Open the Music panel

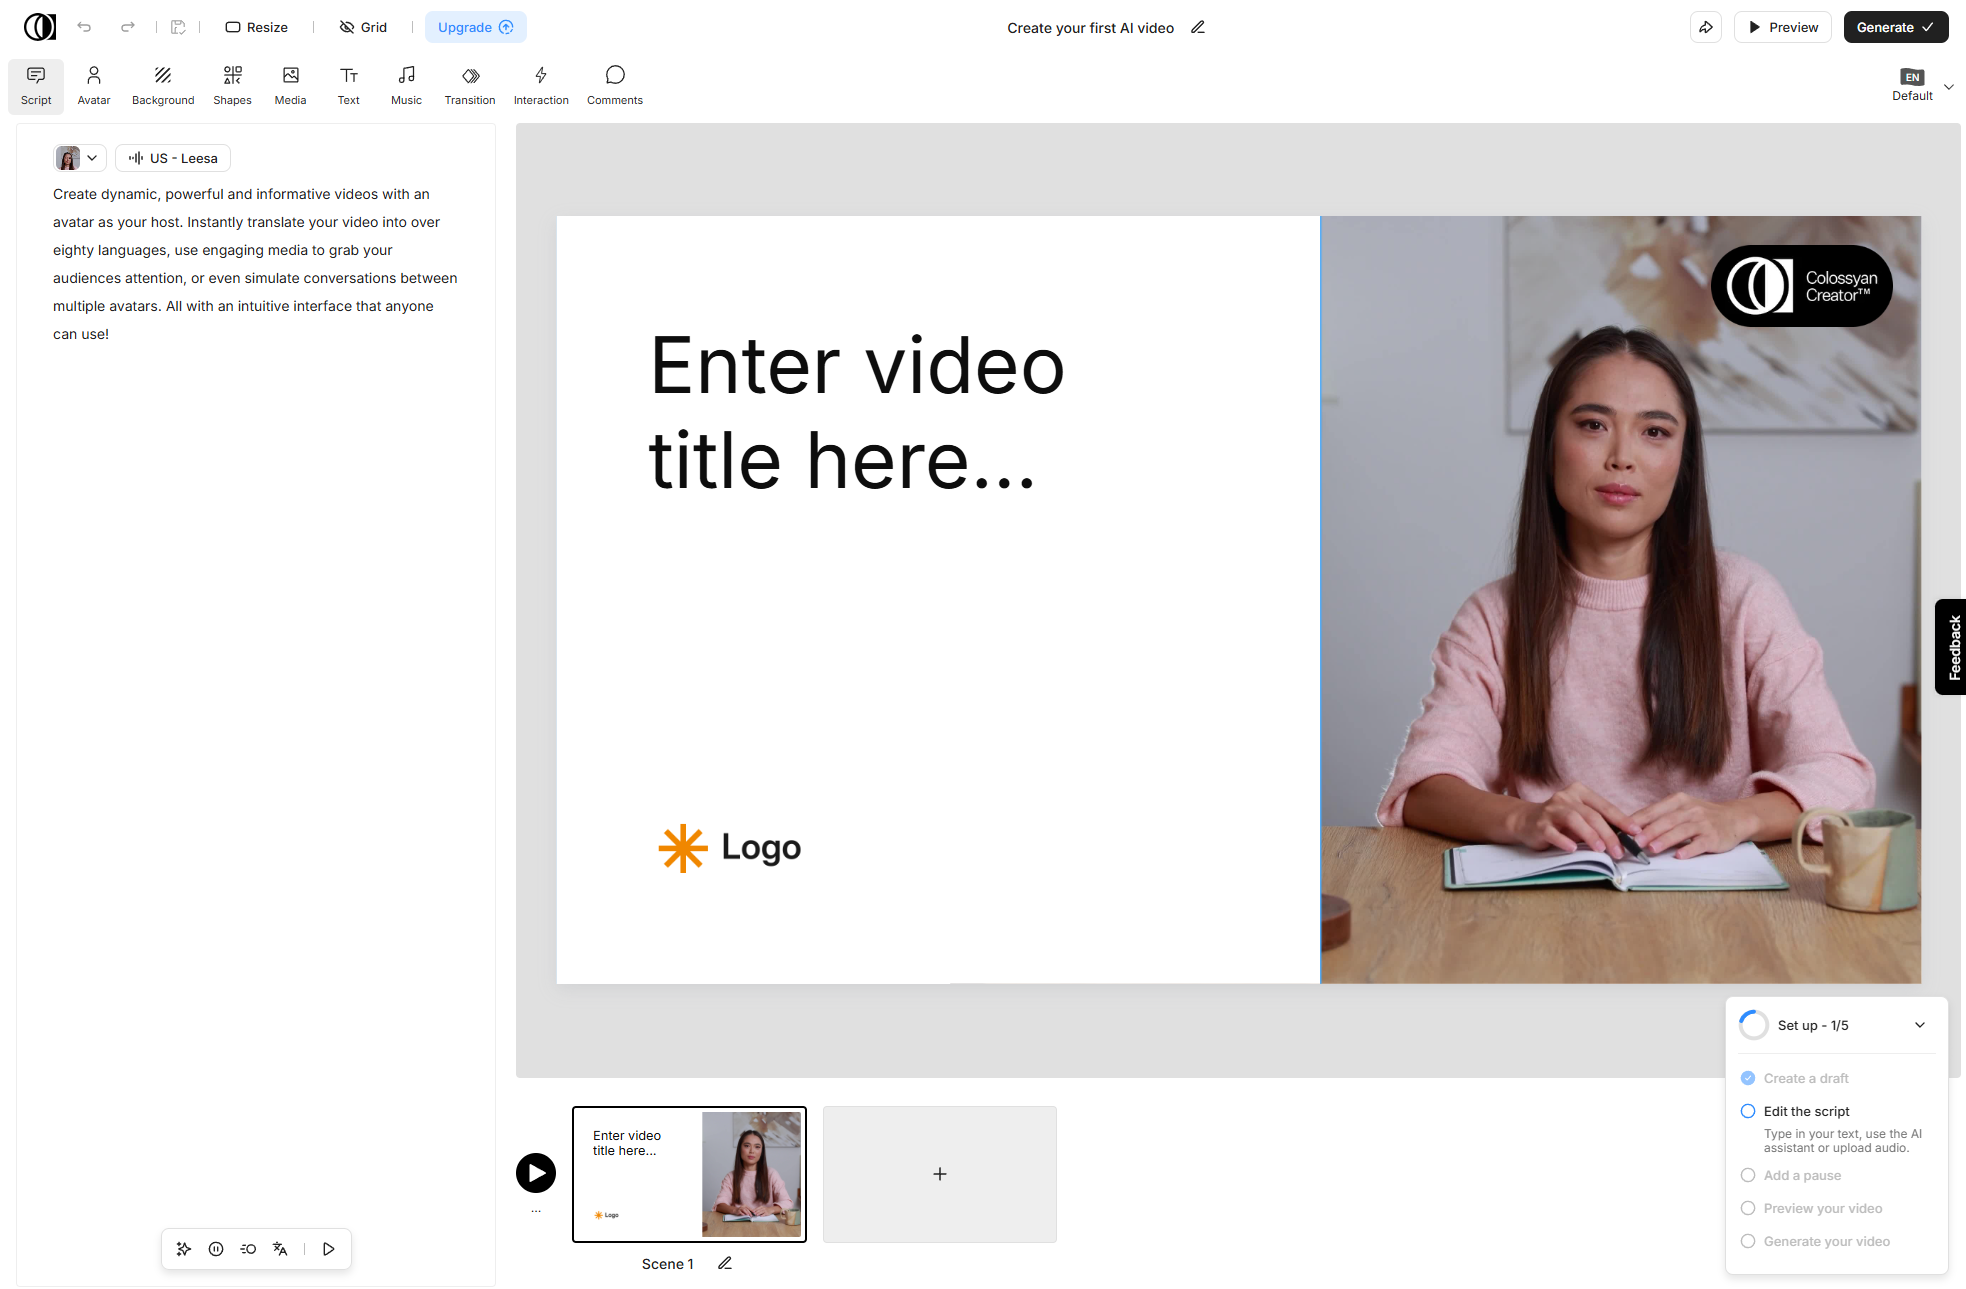[x=406, y=85]
